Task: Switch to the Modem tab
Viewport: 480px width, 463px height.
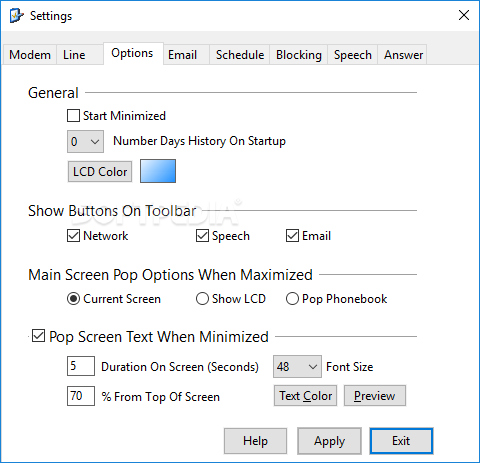Action: click(30, 55)
